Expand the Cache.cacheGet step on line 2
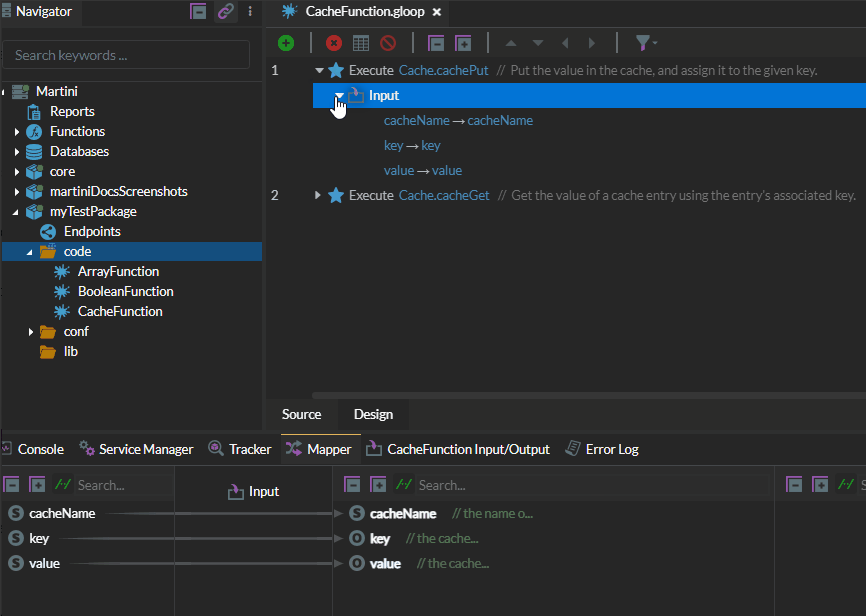The image size is (866, 616). [318, 195]
